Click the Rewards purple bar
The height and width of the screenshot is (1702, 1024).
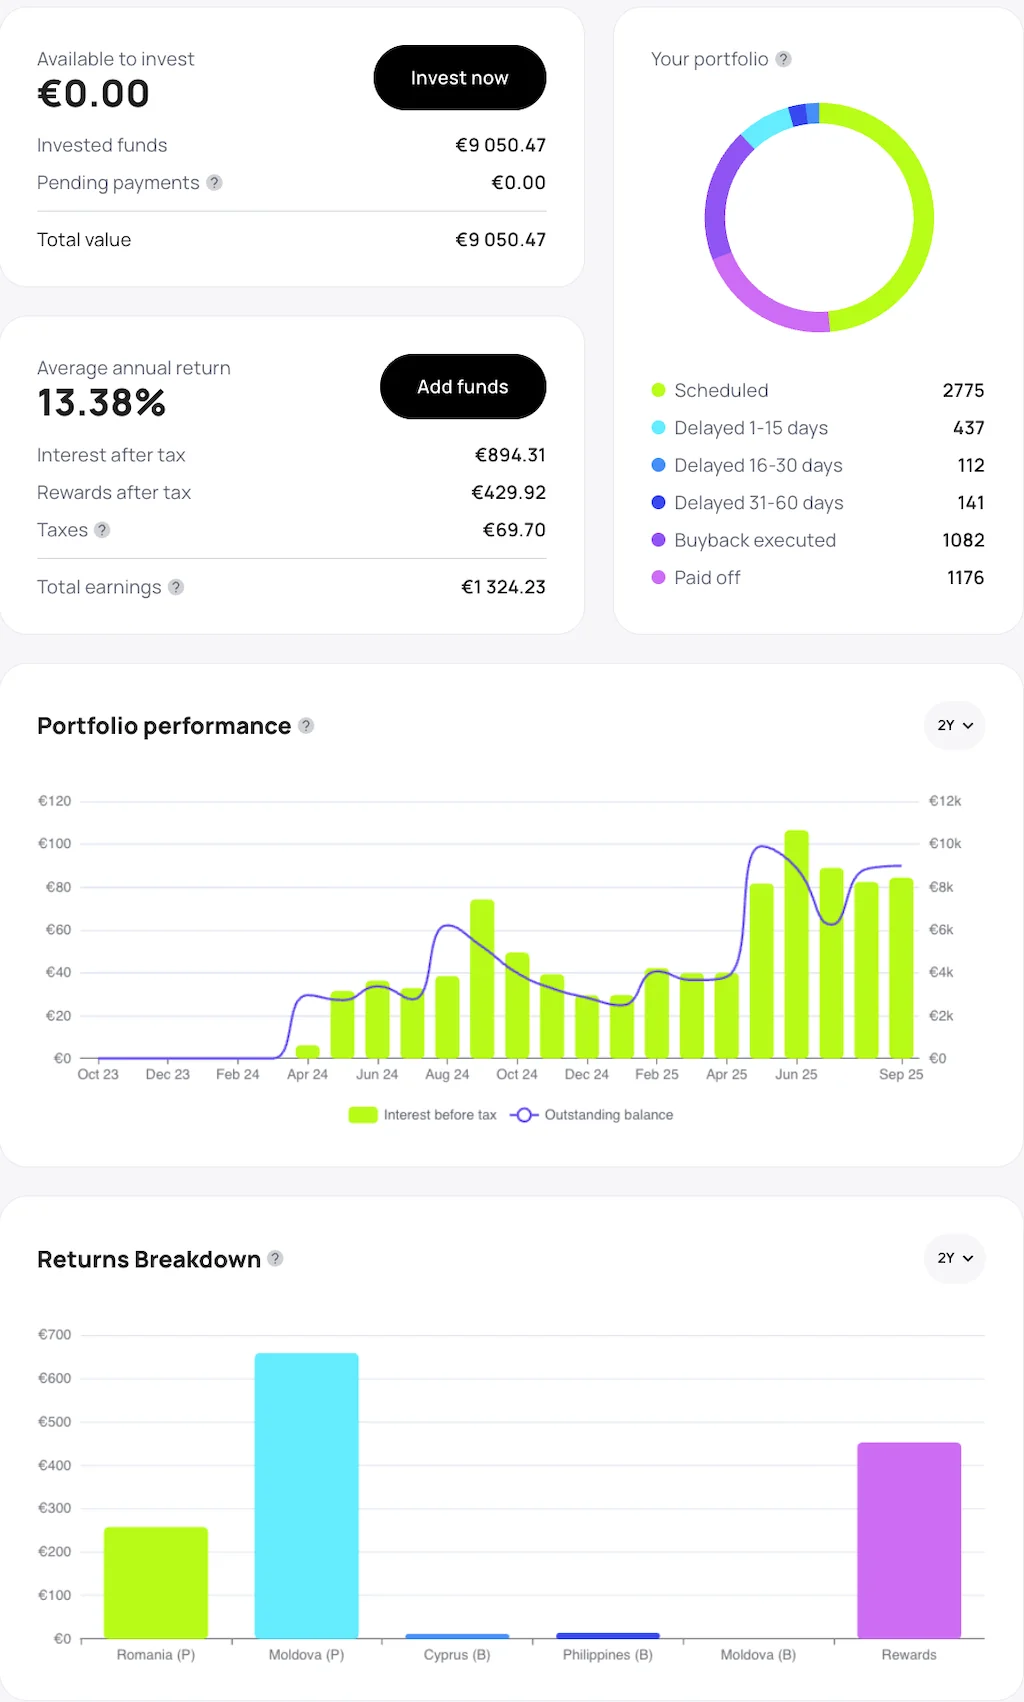(908, 1540)
